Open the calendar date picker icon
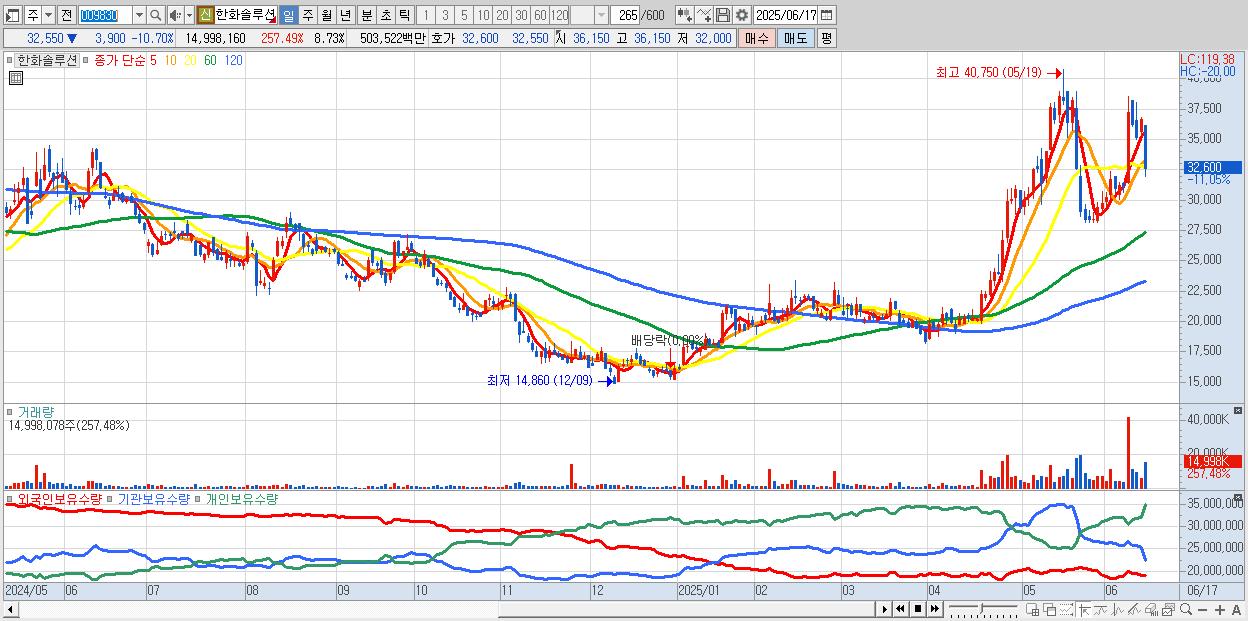This screenshot has height=621, width=1248. click(x=827, y=15)
